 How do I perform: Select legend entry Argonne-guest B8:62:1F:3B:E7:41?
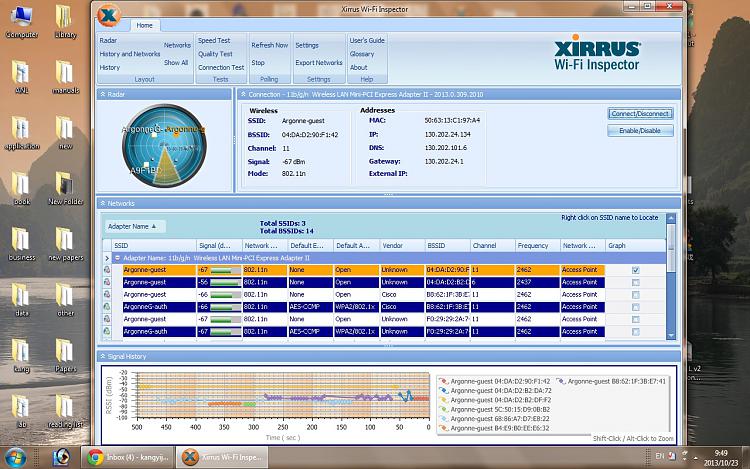[611, 382]
